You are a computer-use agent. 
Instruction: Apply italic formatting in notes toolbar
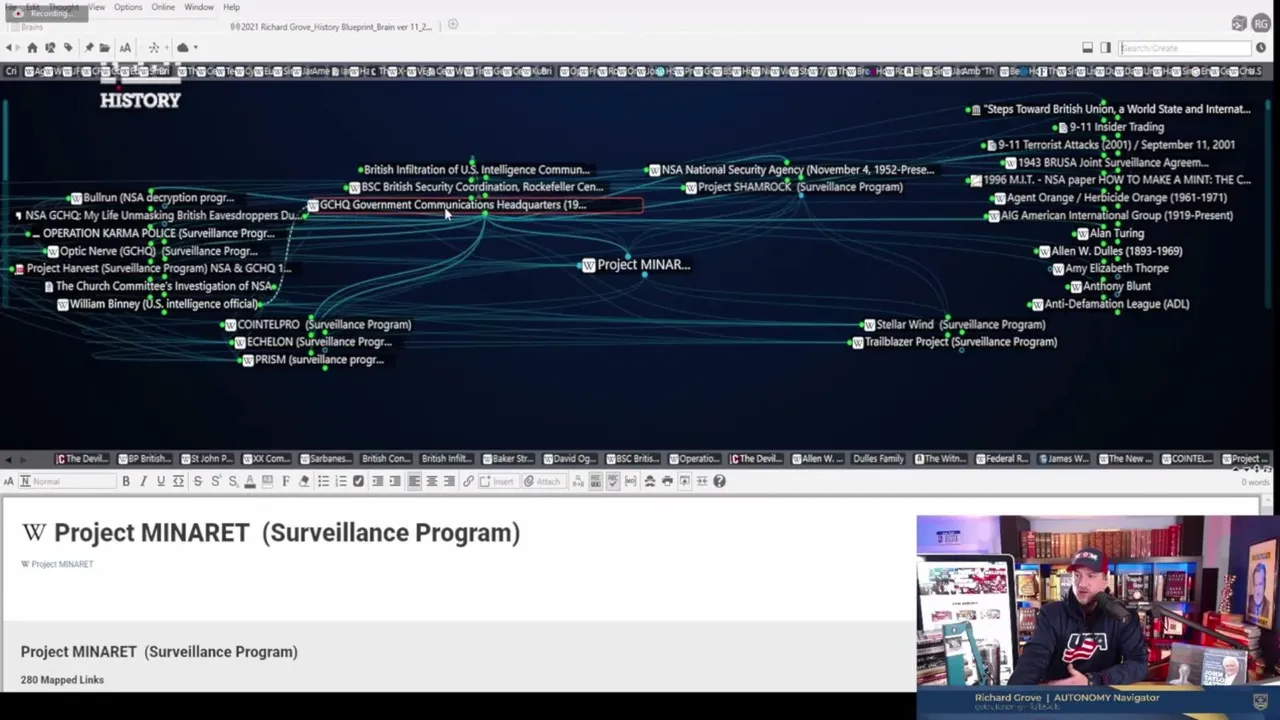(143, 481)
